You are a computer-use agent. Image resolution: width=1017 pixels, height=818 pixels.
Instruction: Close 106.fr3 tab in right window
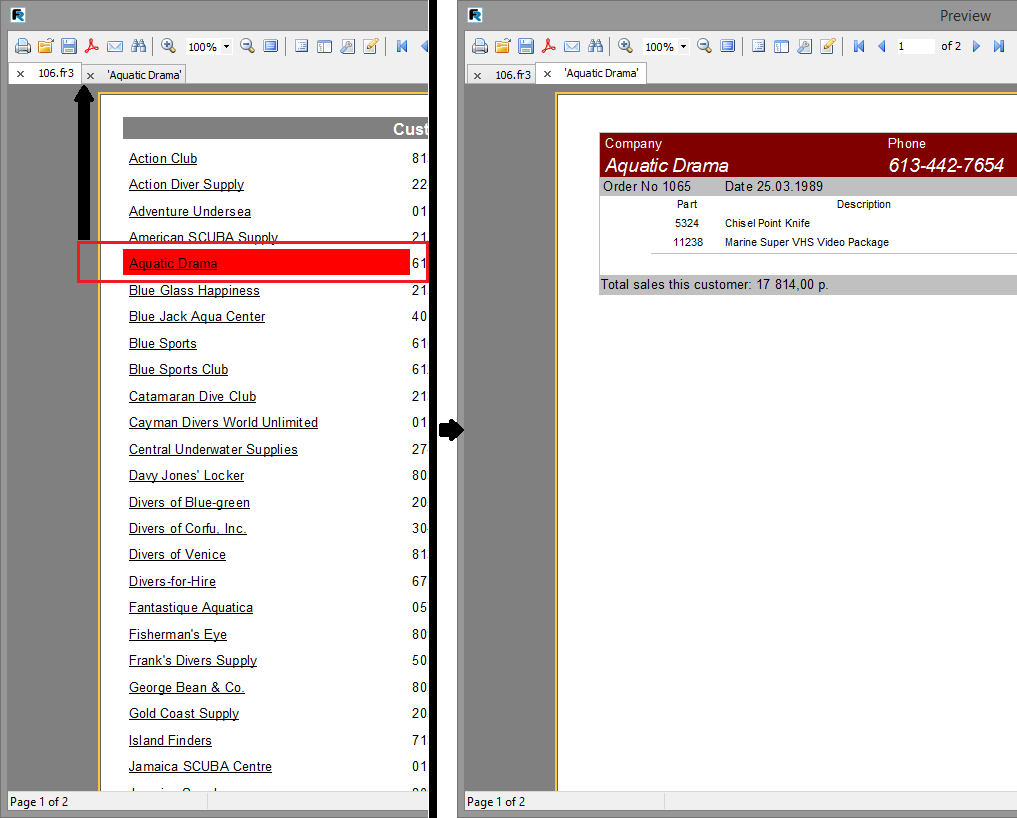tap(477, 76)
